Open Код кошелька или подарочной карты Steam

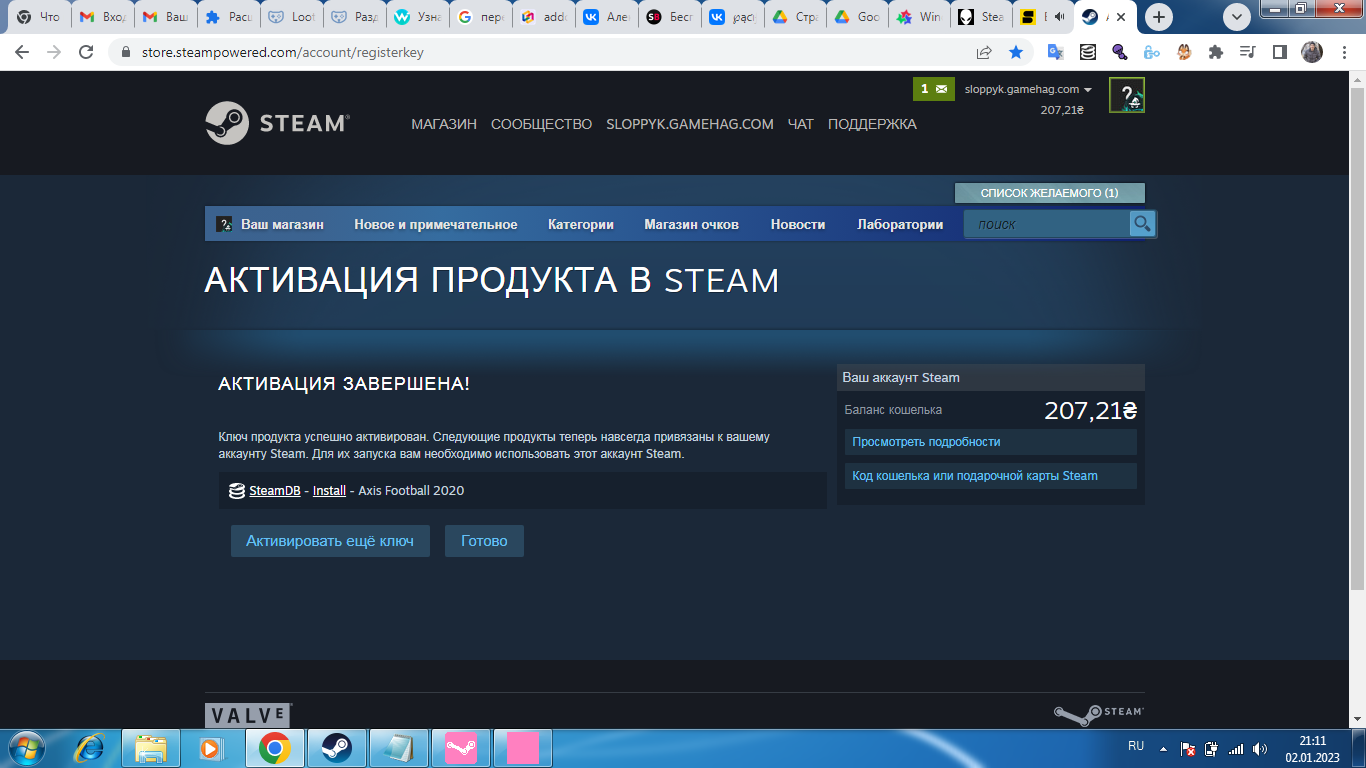tap(991, 476)
